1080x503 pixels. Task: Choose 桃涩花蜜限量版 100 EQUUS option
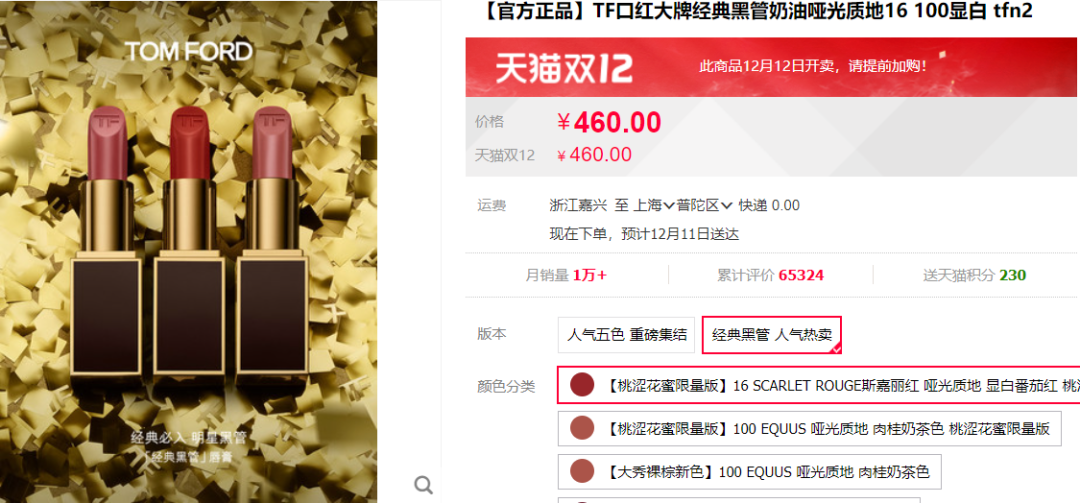coord(809,429)
